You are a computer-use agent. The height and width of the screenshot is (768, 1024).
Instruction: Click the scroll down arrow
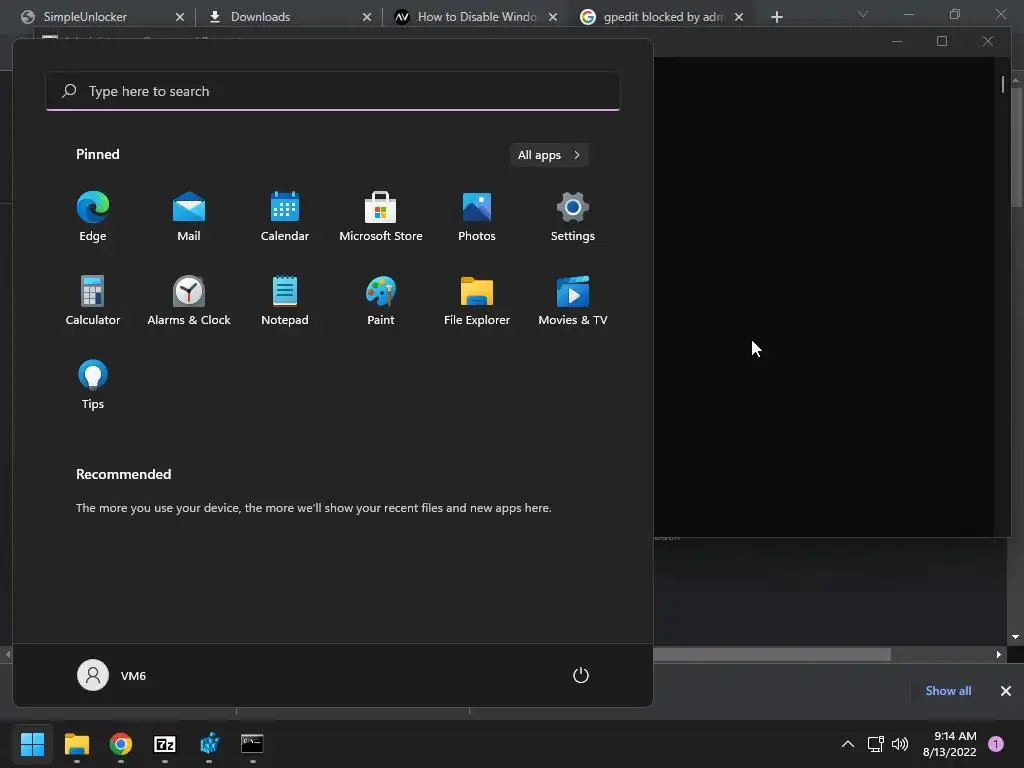[x=1016, y=637]
